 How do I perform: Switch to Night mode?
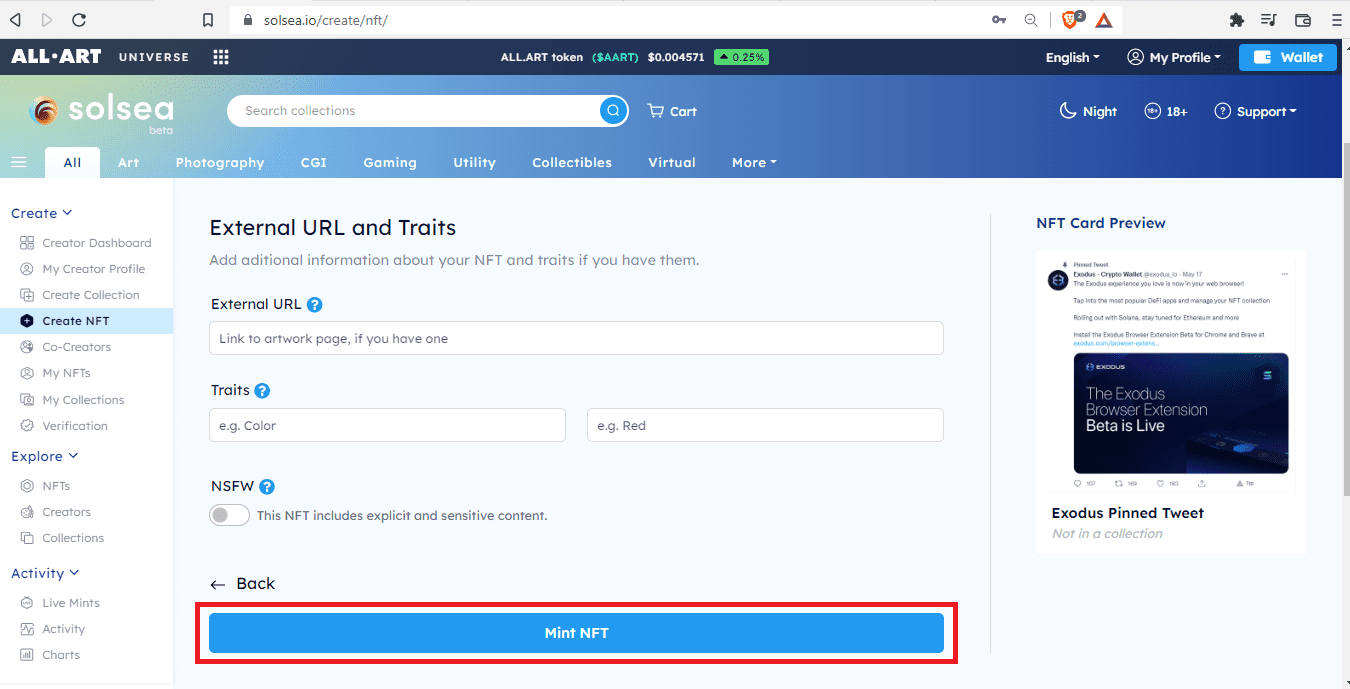(x=1088, y=111)
